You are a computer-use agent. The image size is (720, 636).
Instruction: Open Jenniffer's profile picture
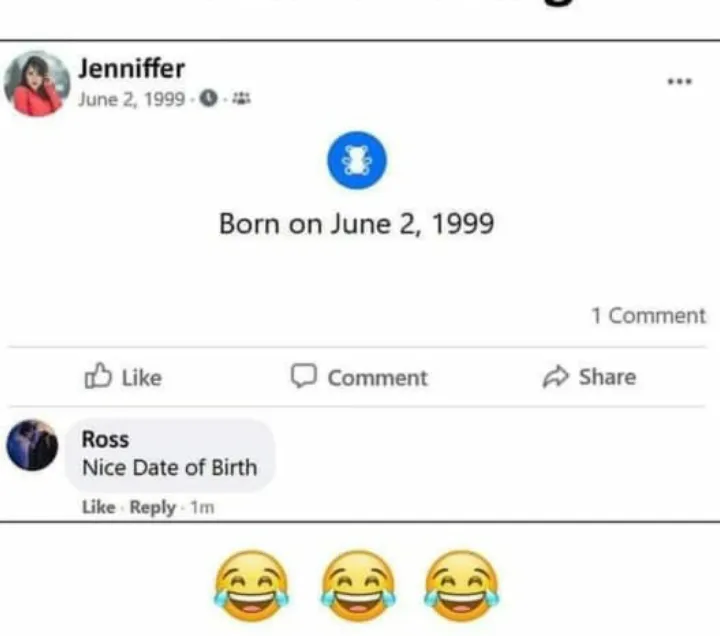point(37,84)
